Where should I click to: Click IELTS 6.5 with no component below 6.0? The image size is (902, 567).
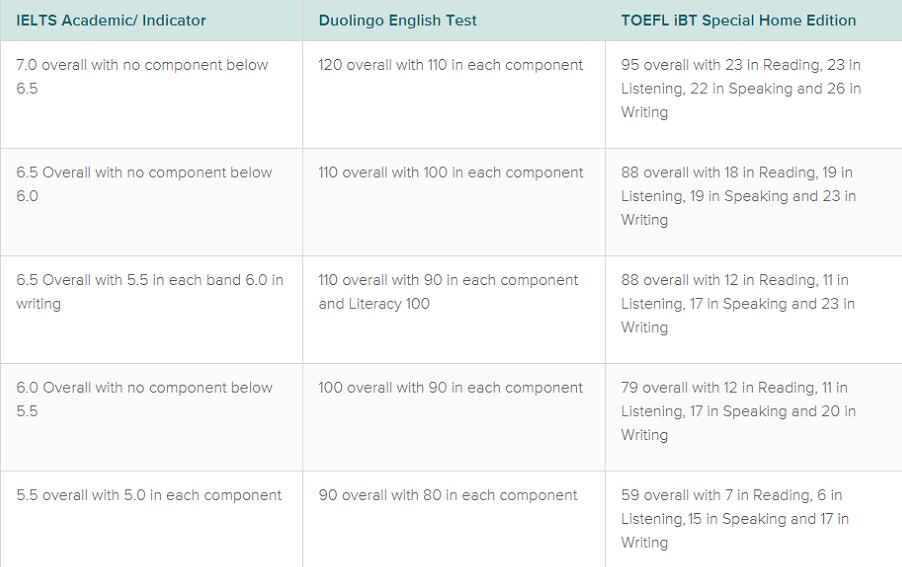pos(144,184)
